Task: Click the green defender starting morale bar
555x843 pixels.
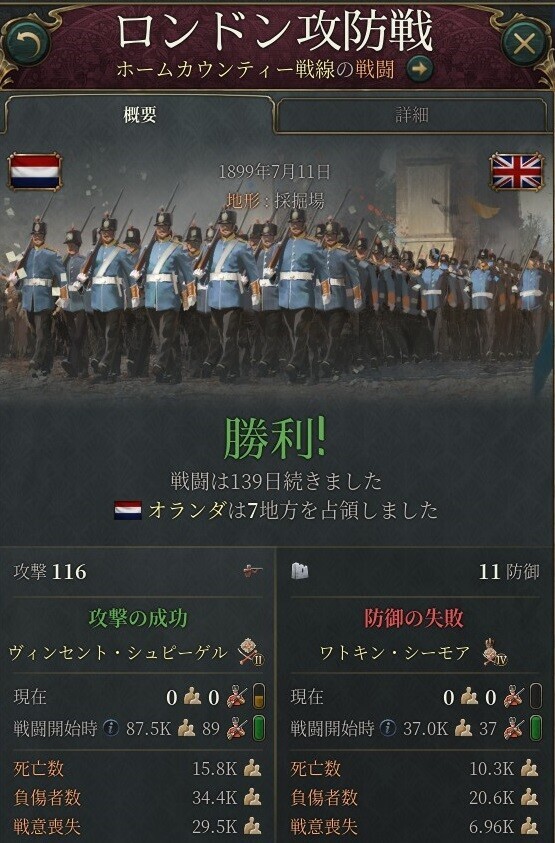Action: tap(536, 728)
